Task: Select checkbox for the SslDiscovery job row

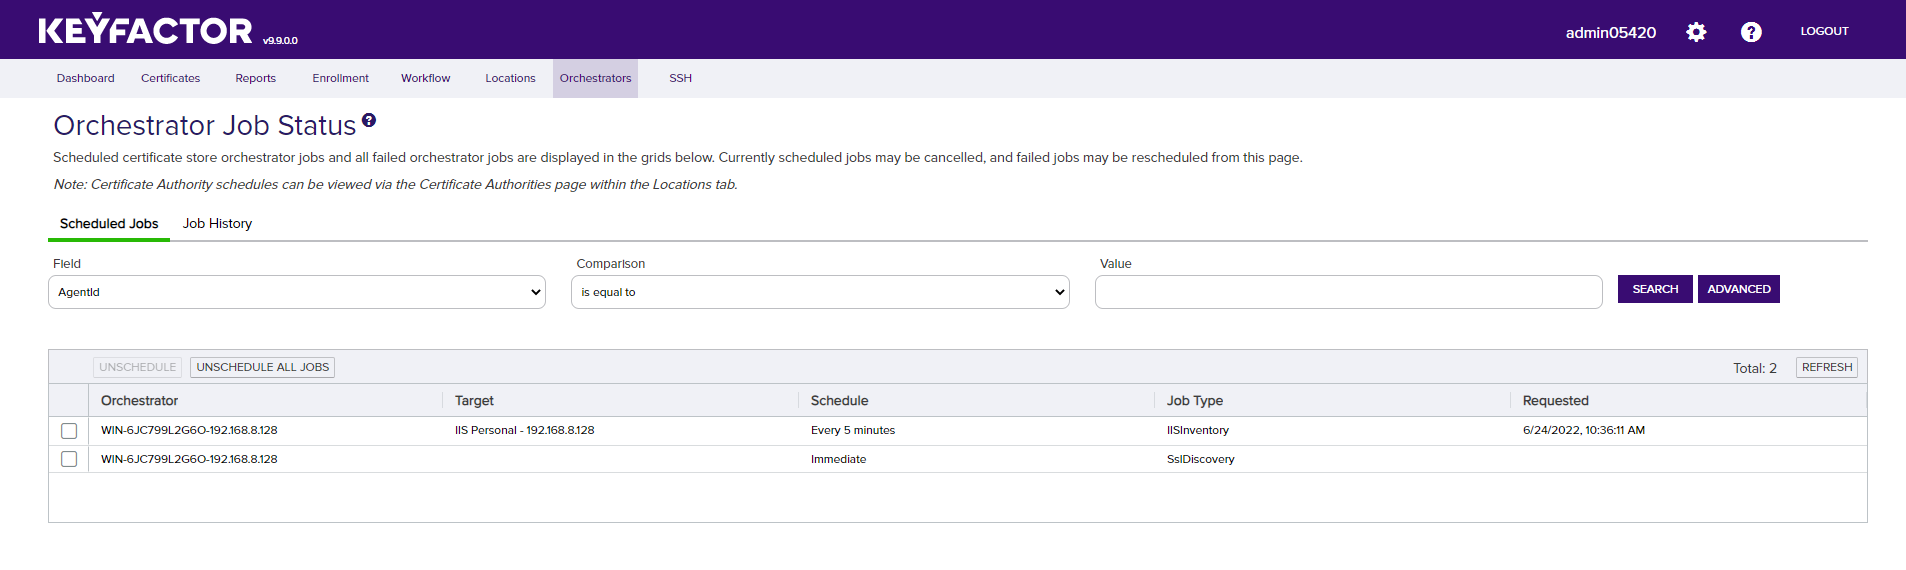Action: (x=69, y=459)
